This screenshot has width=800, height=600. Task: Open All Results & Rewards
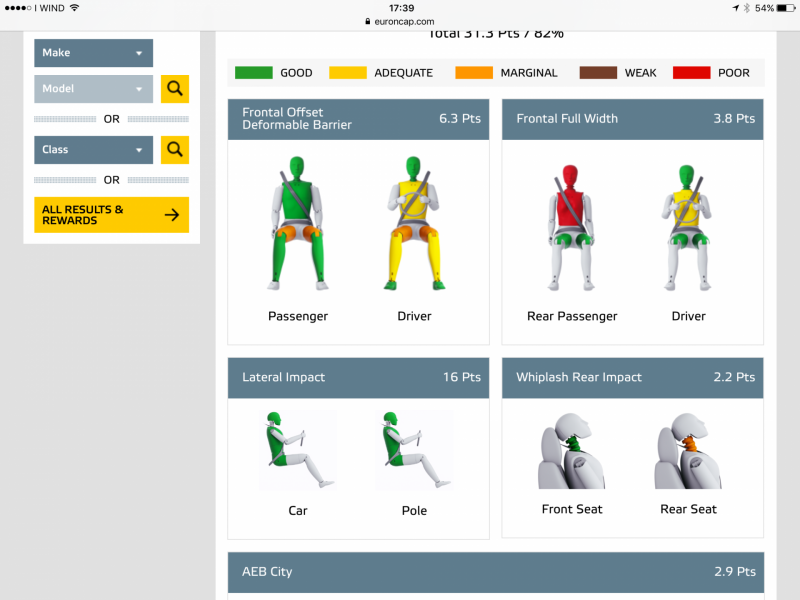point(111,215)
